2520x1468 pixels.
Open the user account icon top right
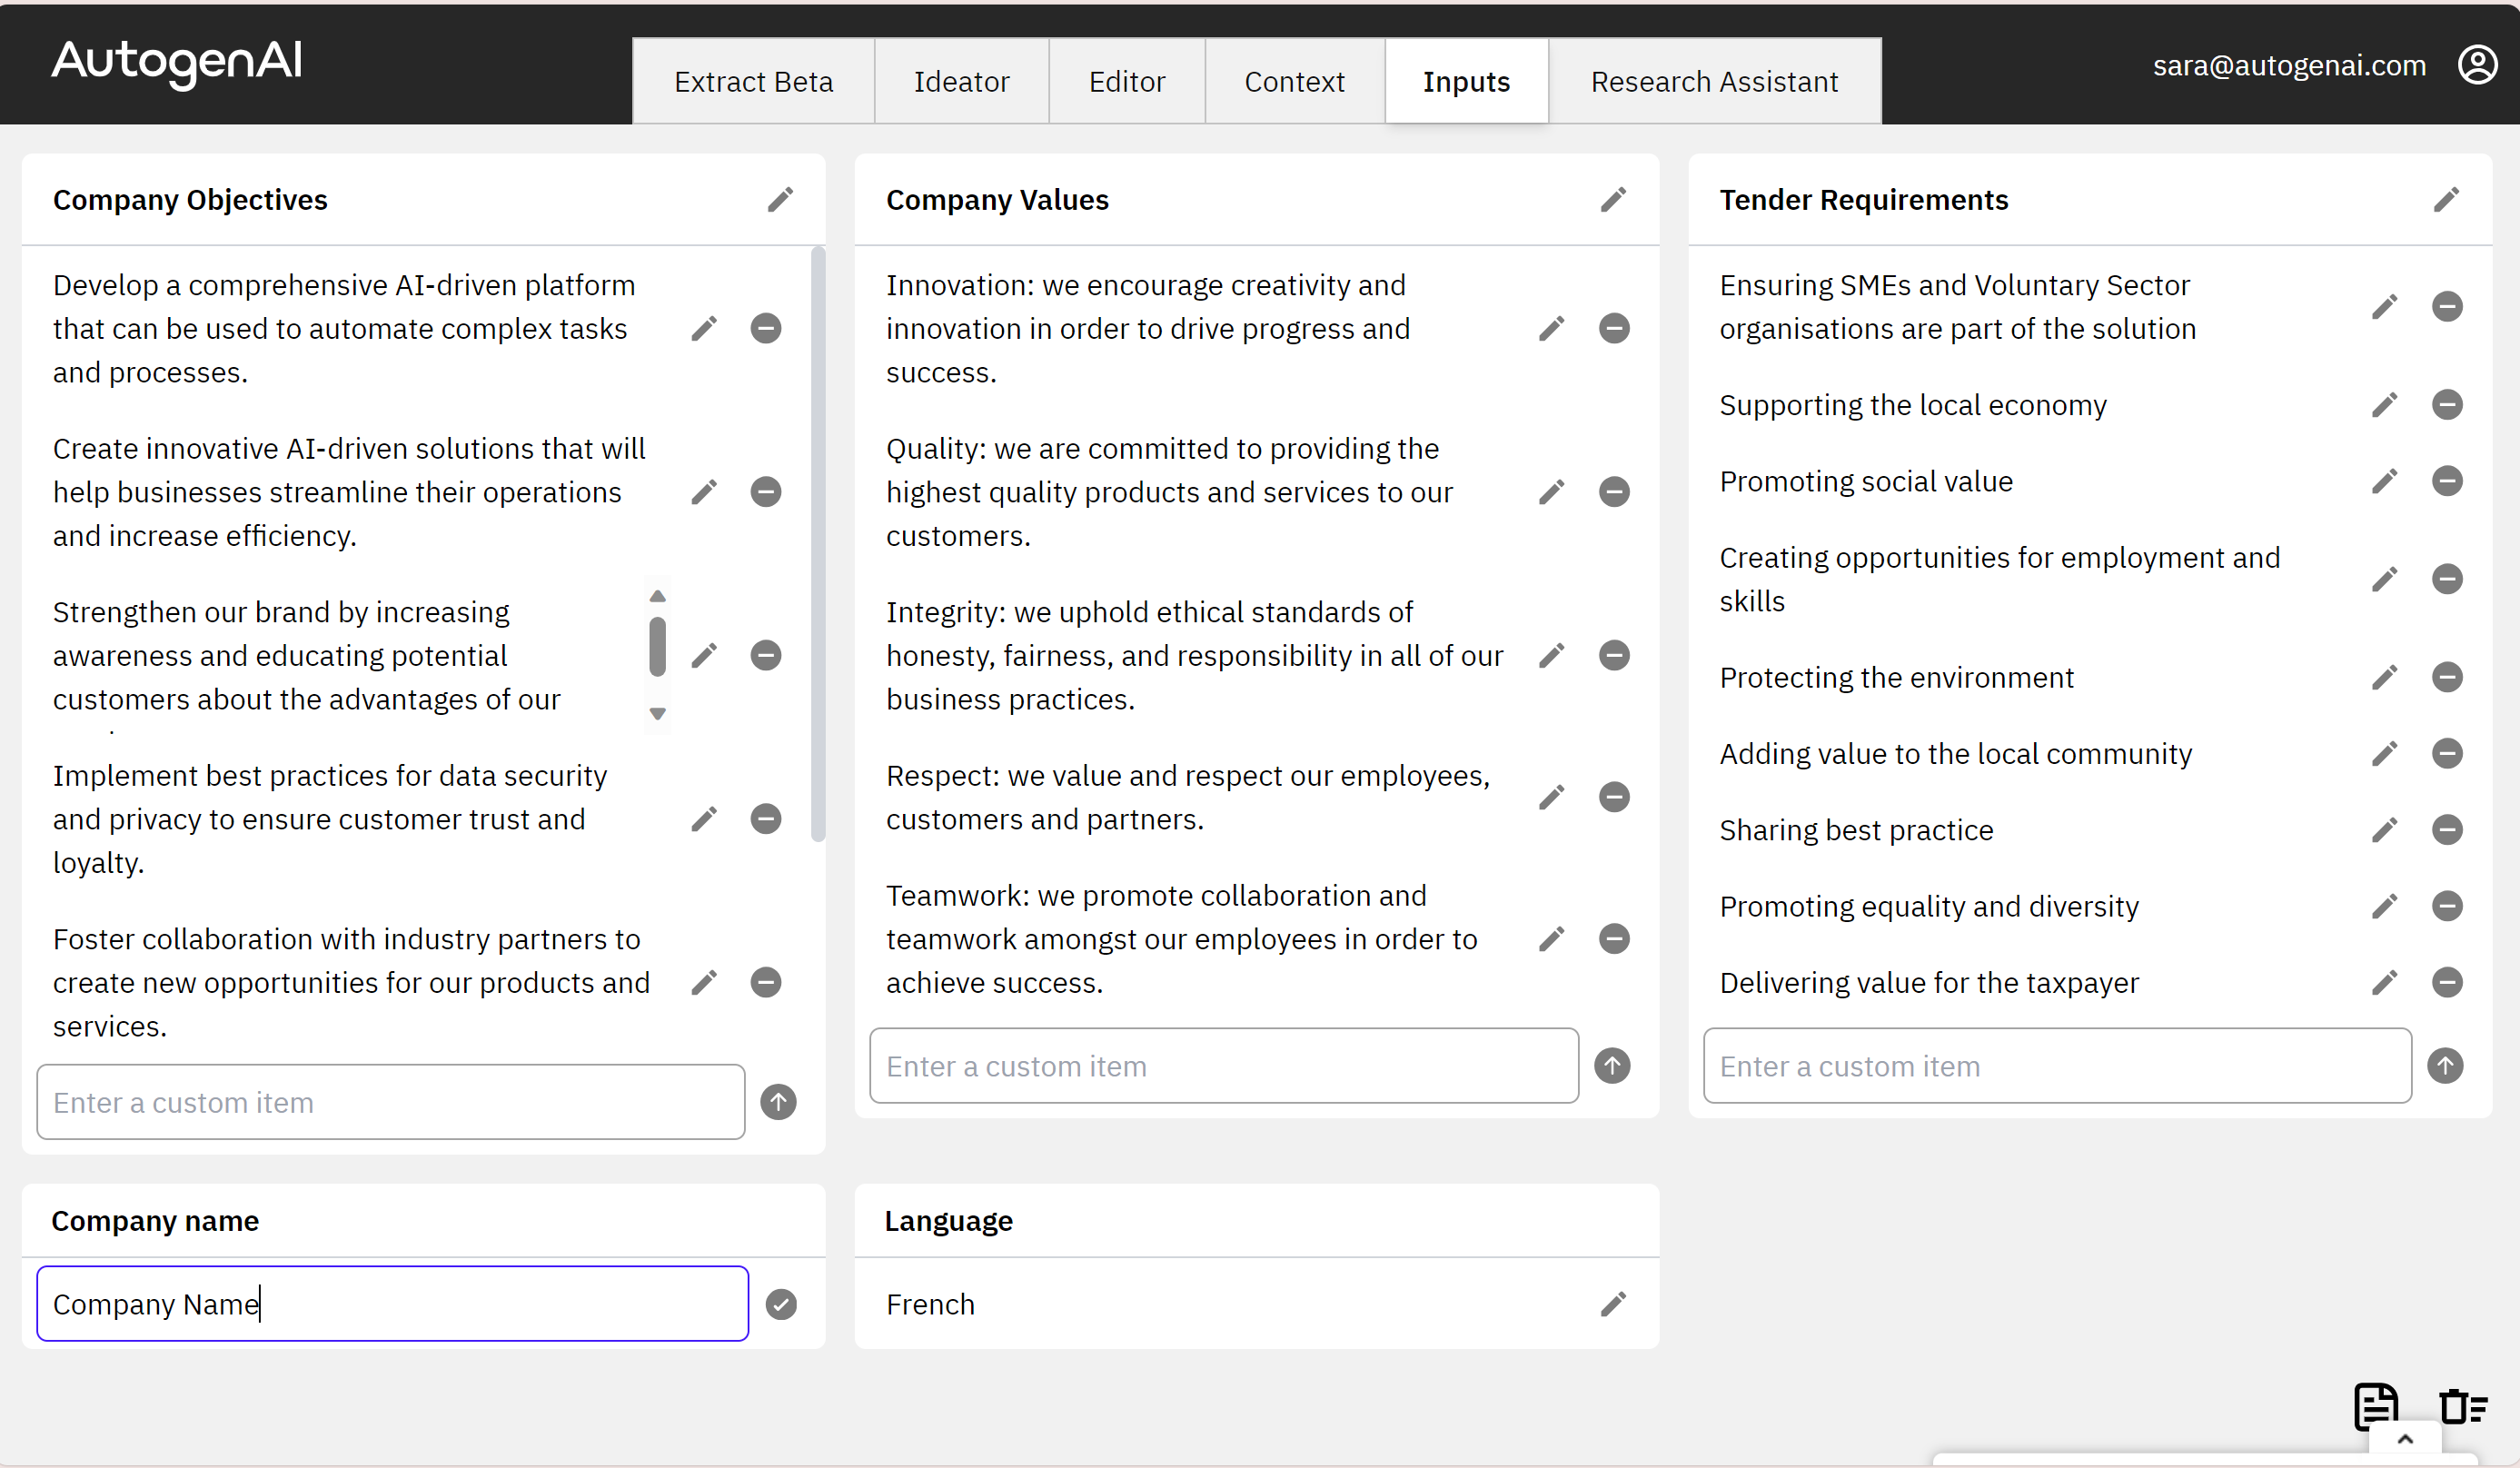pyautogui.click(x=2479, y=64)
